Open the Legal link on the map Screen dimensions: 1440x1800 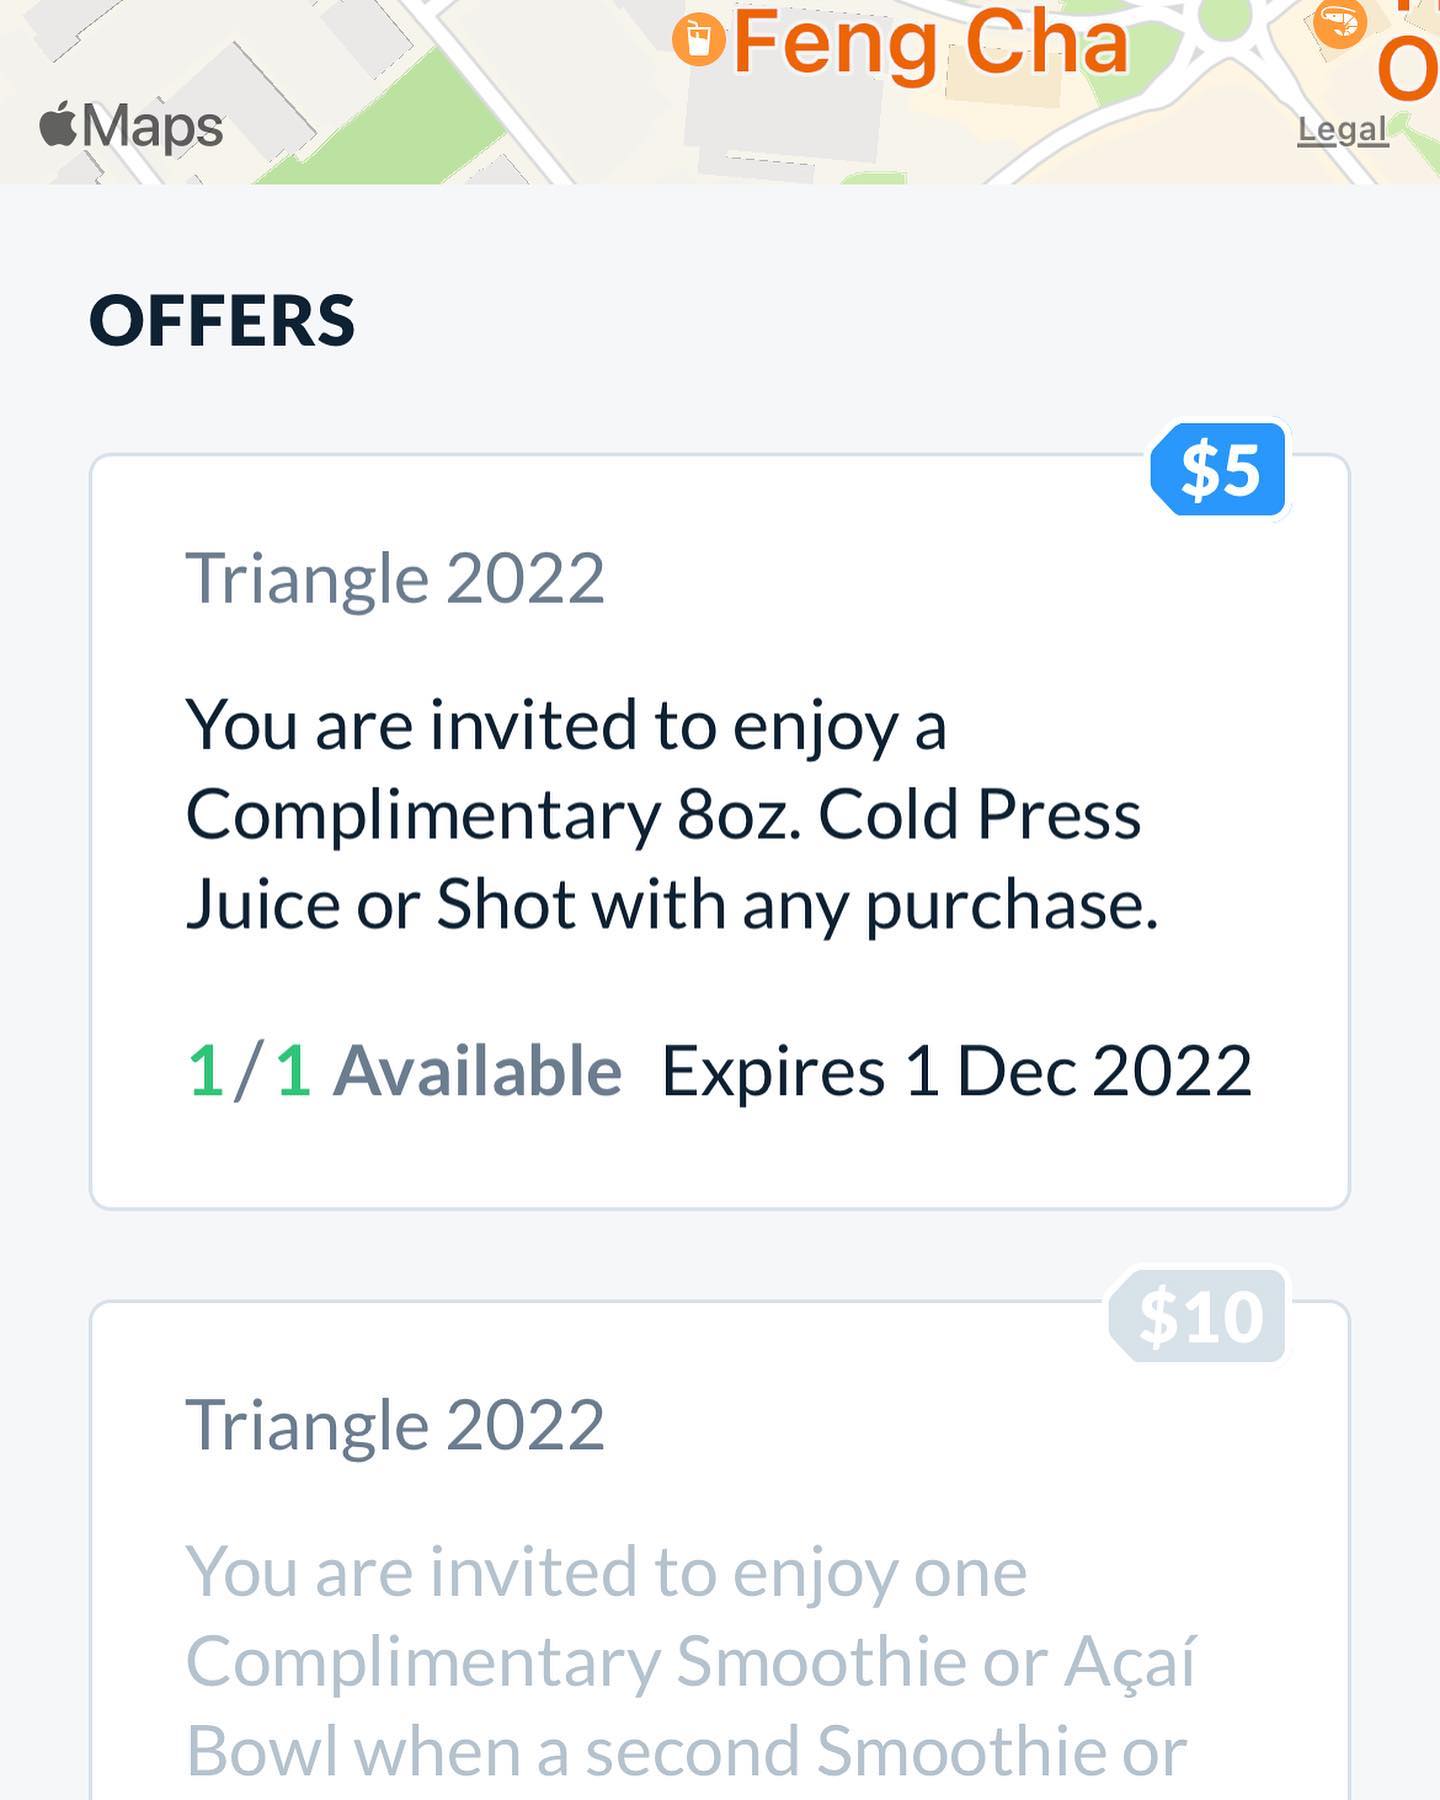tap(1343, 129)
